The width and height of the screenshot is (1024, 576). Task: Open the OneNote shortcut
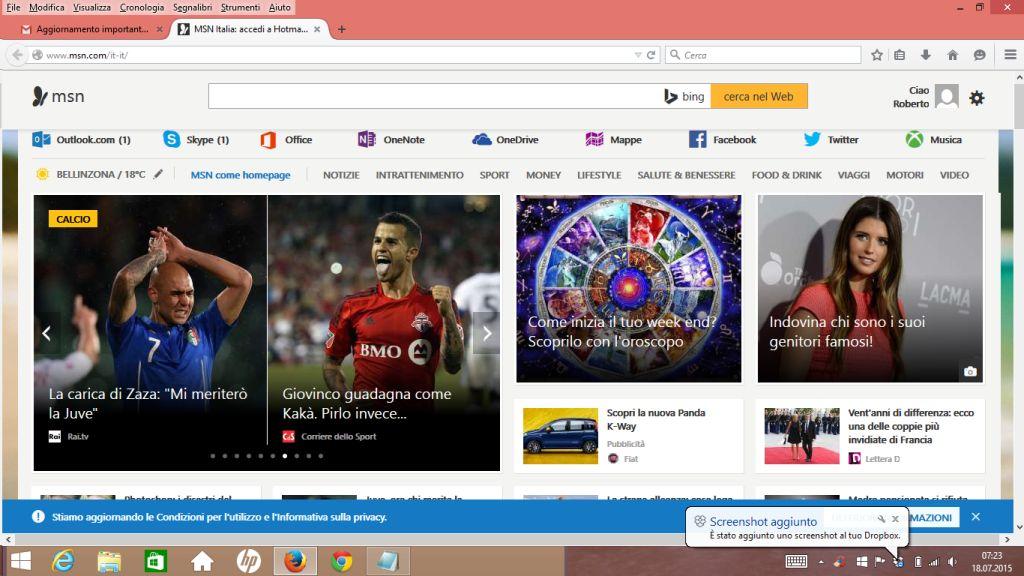point(391,140)
